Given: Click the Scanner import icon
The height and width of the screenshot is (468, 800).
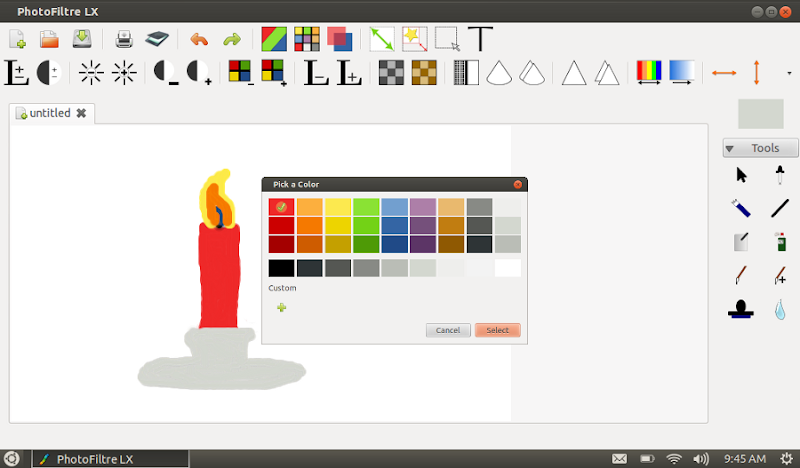Looking at the screenshot, I should [157, 39].
